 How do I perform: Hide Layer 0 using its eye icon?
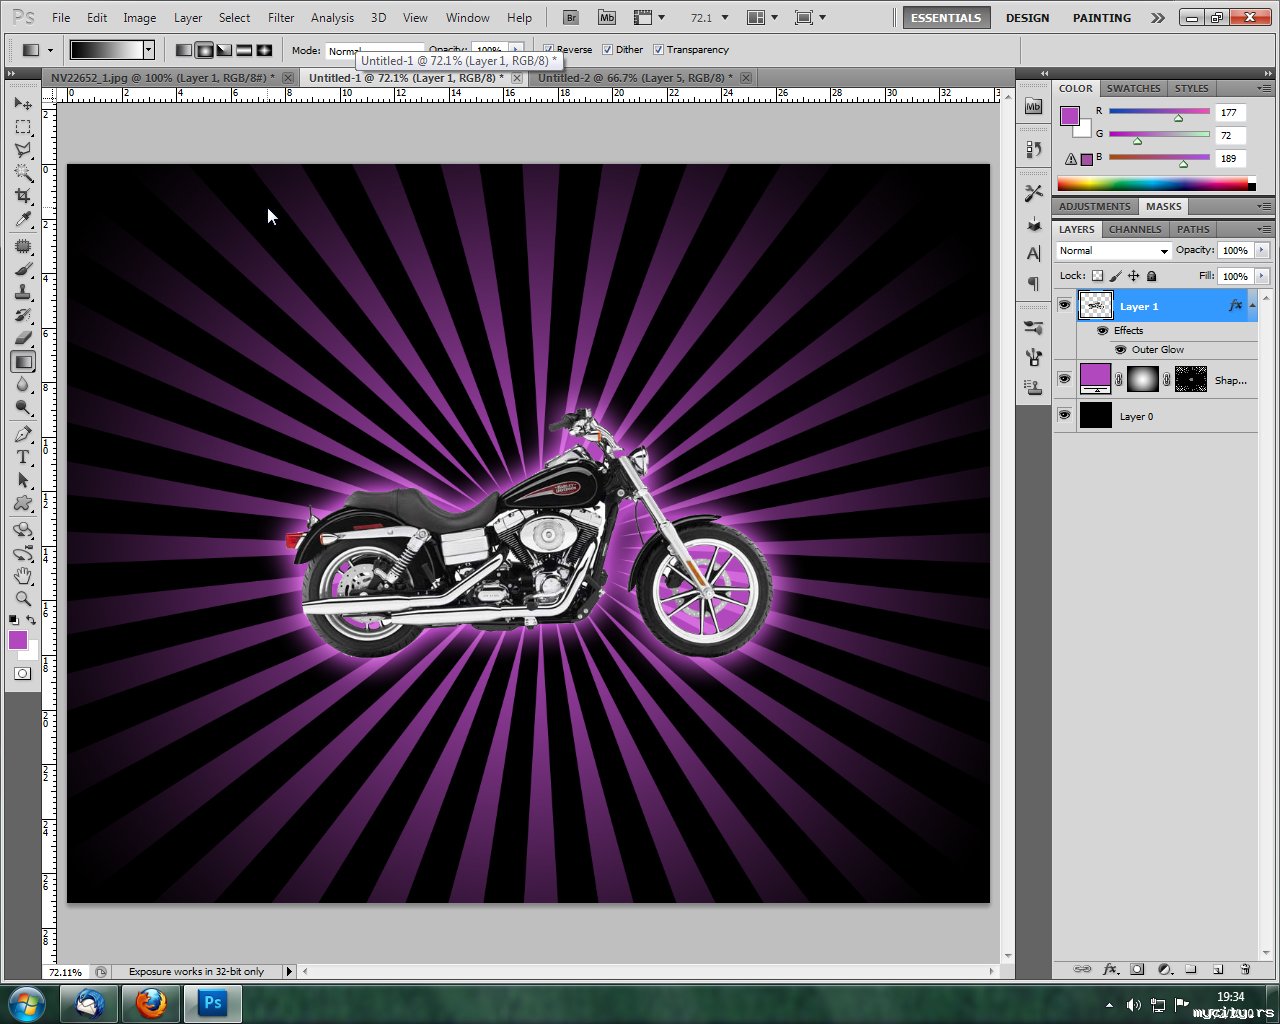pyautogui.click(x=1064, y=416)
